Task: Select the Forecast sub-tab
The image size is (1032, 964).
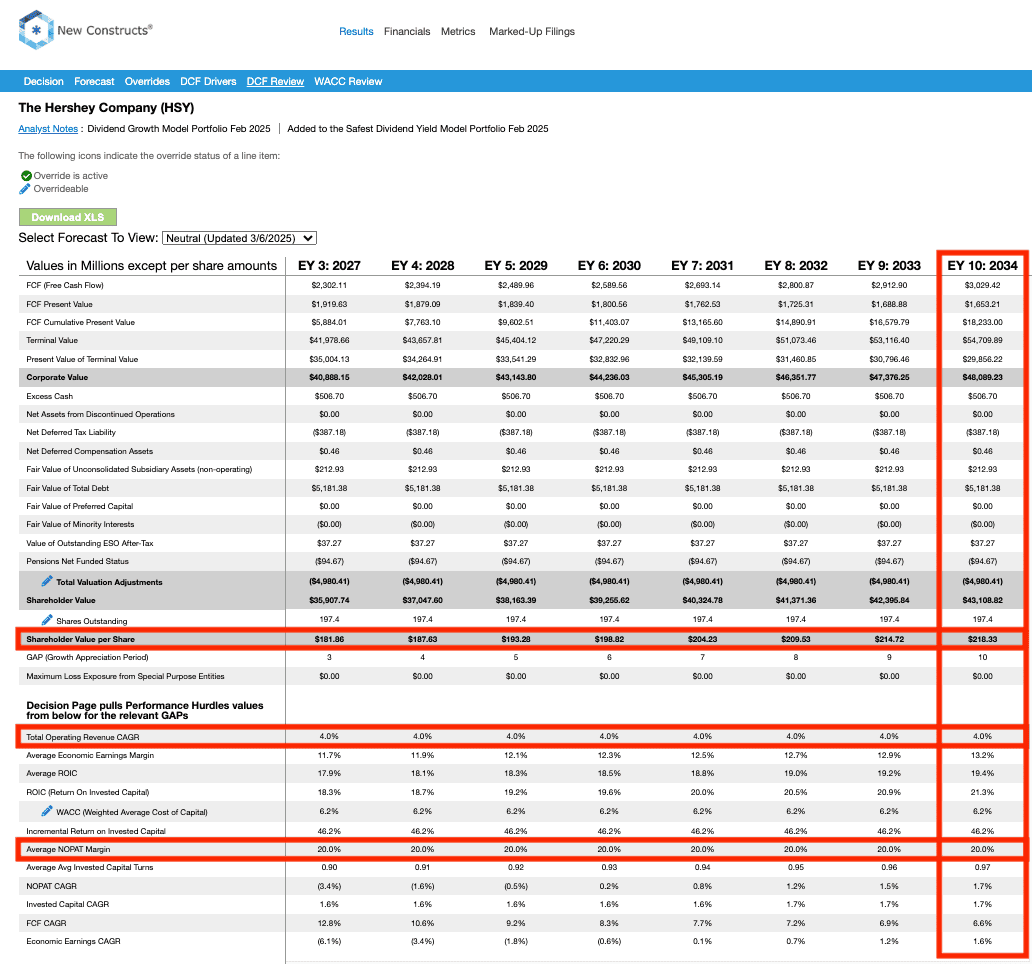Action: 94,82
